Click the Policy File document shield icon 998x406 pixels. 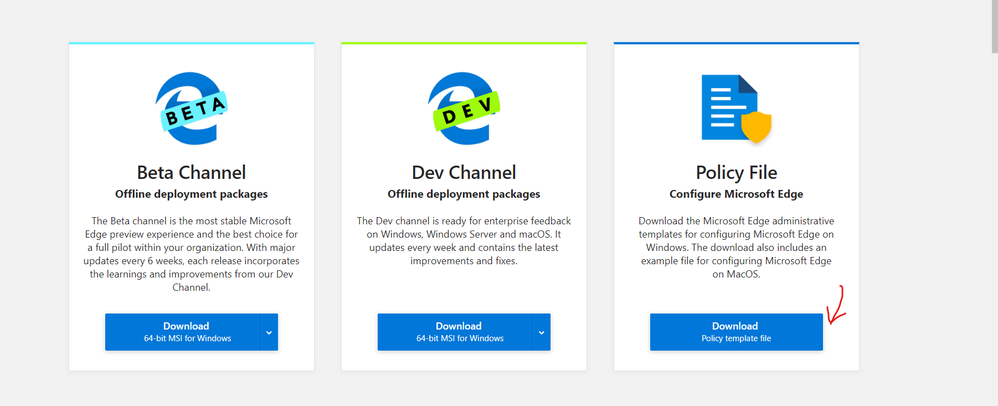coord(736,109)
